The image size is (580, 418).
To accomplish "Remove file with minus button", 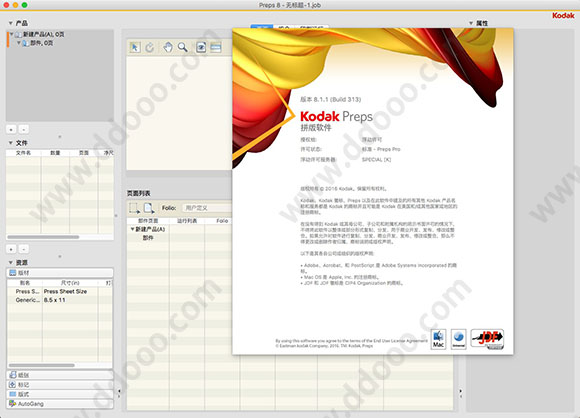I will point(24,249).
